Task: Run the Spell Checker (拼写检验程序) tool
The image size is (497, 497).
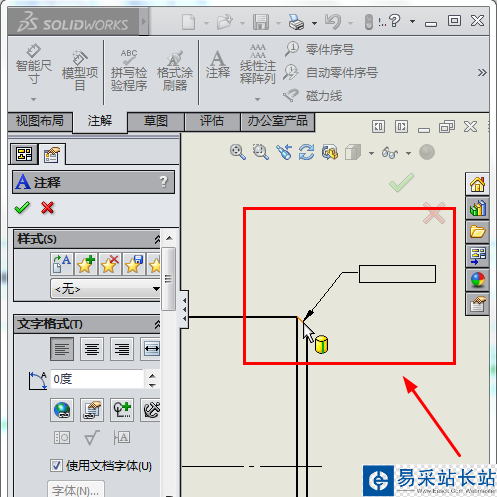Action: (x=129, y=71)
